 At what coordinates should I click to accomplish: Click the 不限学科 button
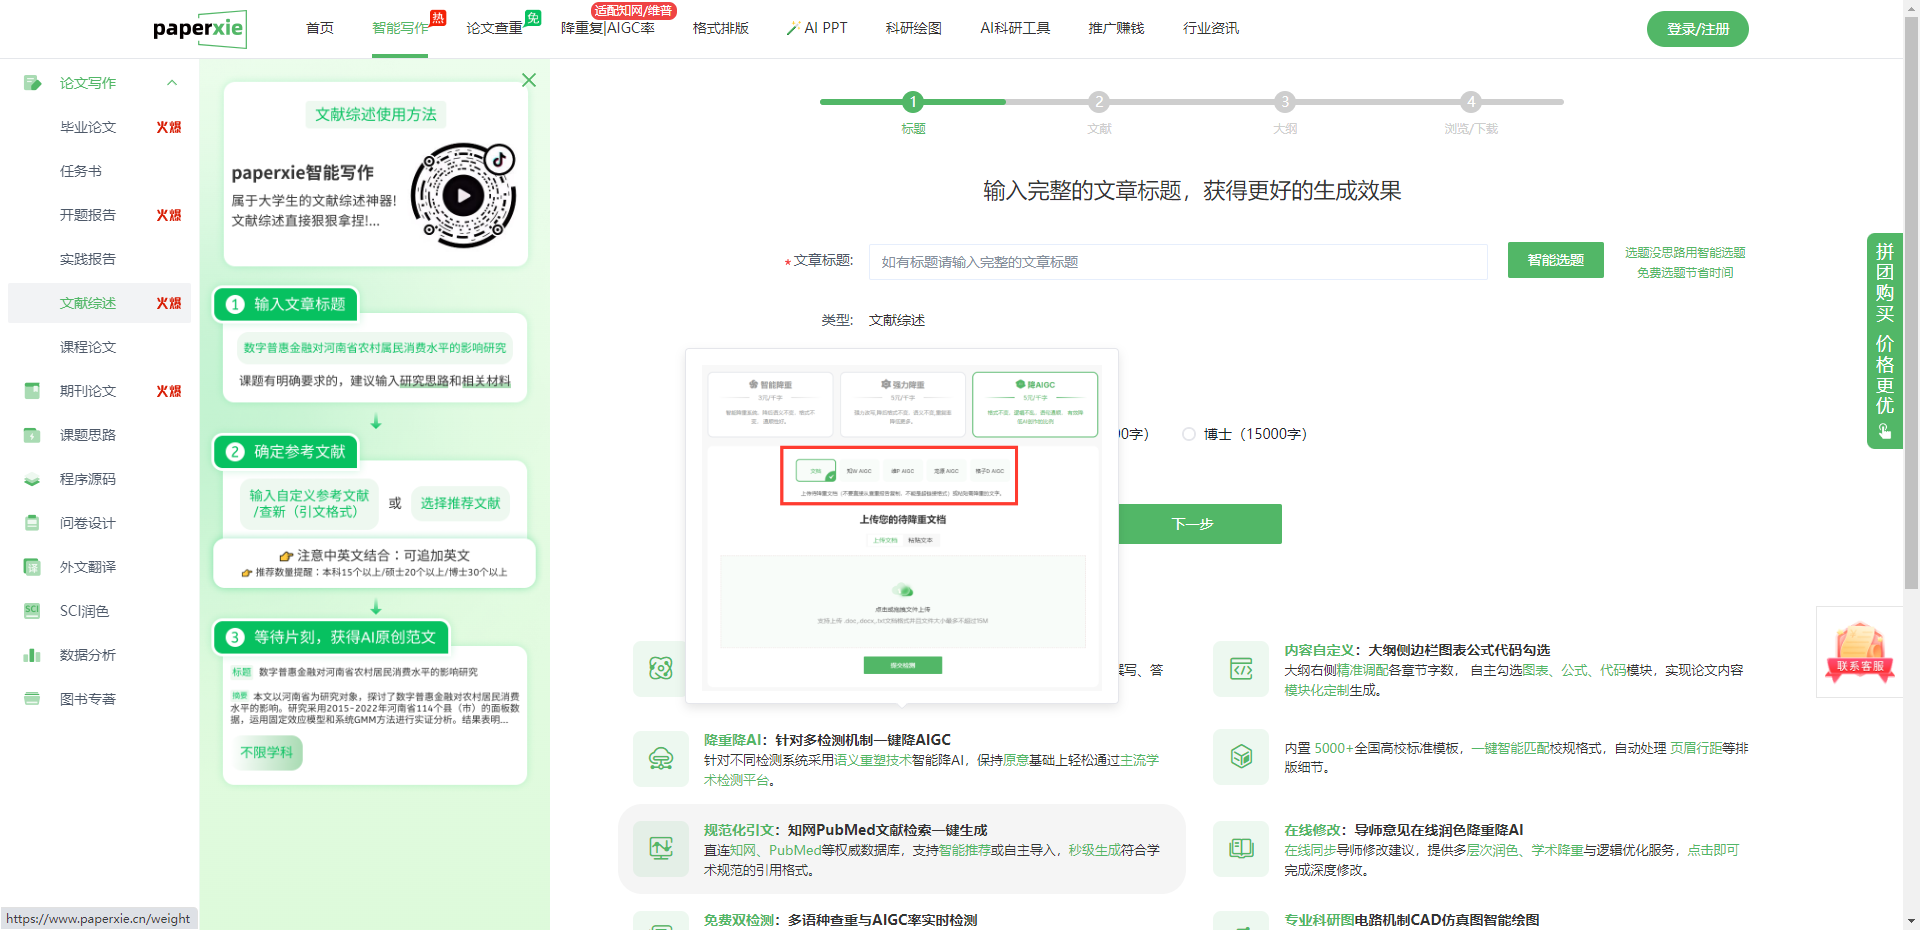267,752
